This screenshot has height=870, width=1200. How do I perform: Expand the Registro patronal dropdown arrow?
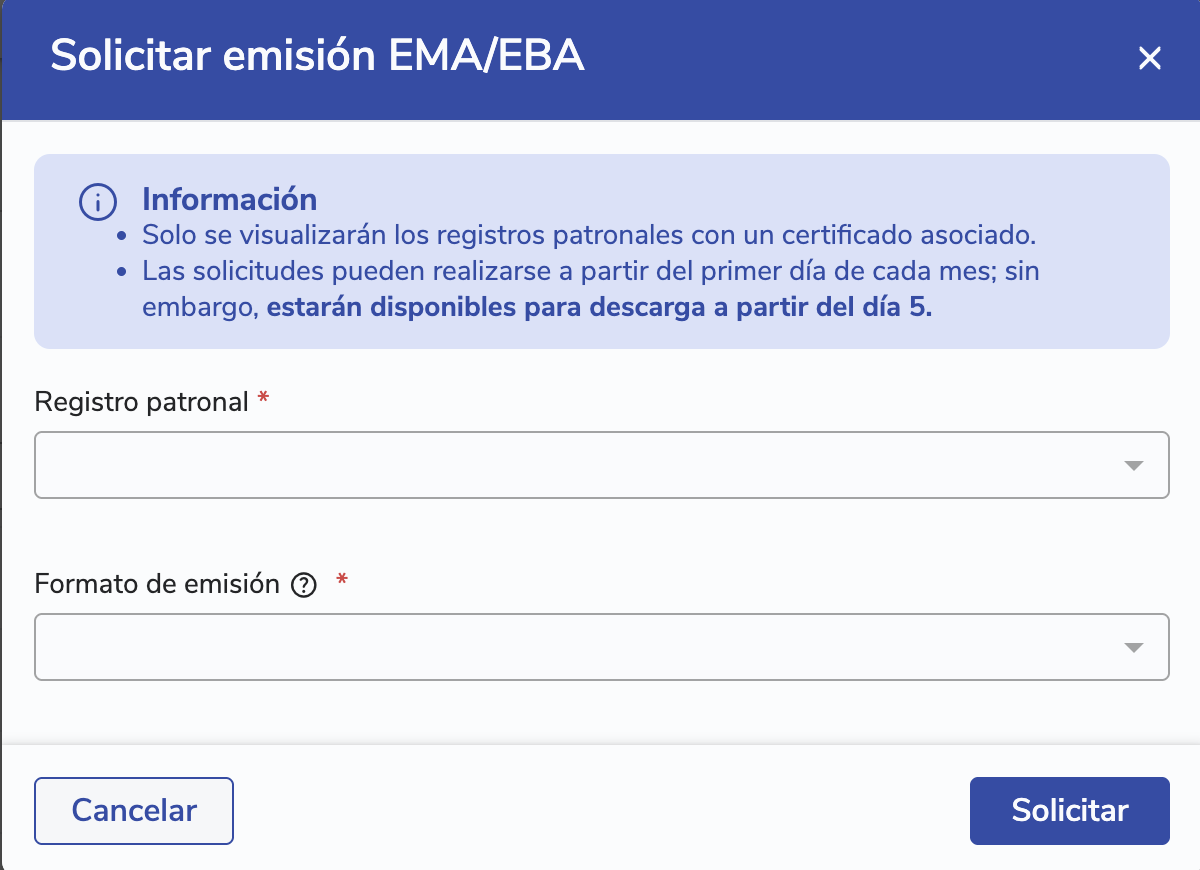point(1133,466)
